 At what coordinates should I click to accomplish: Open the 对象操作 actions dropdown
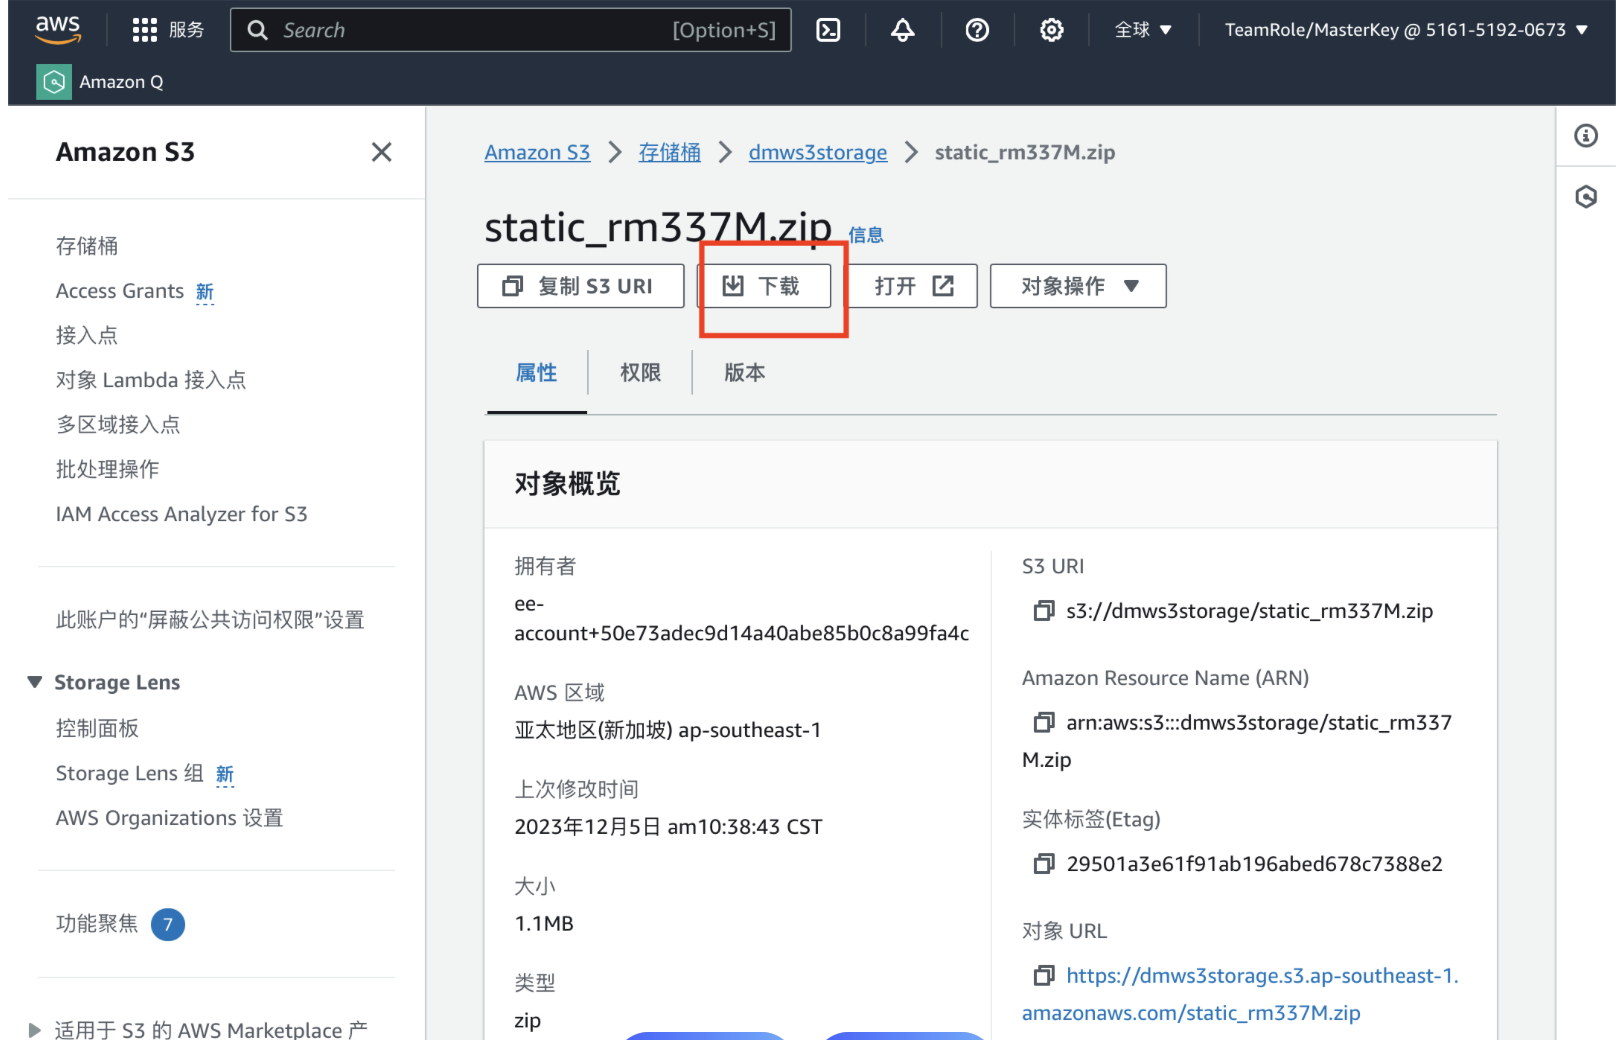point(1078,286)
